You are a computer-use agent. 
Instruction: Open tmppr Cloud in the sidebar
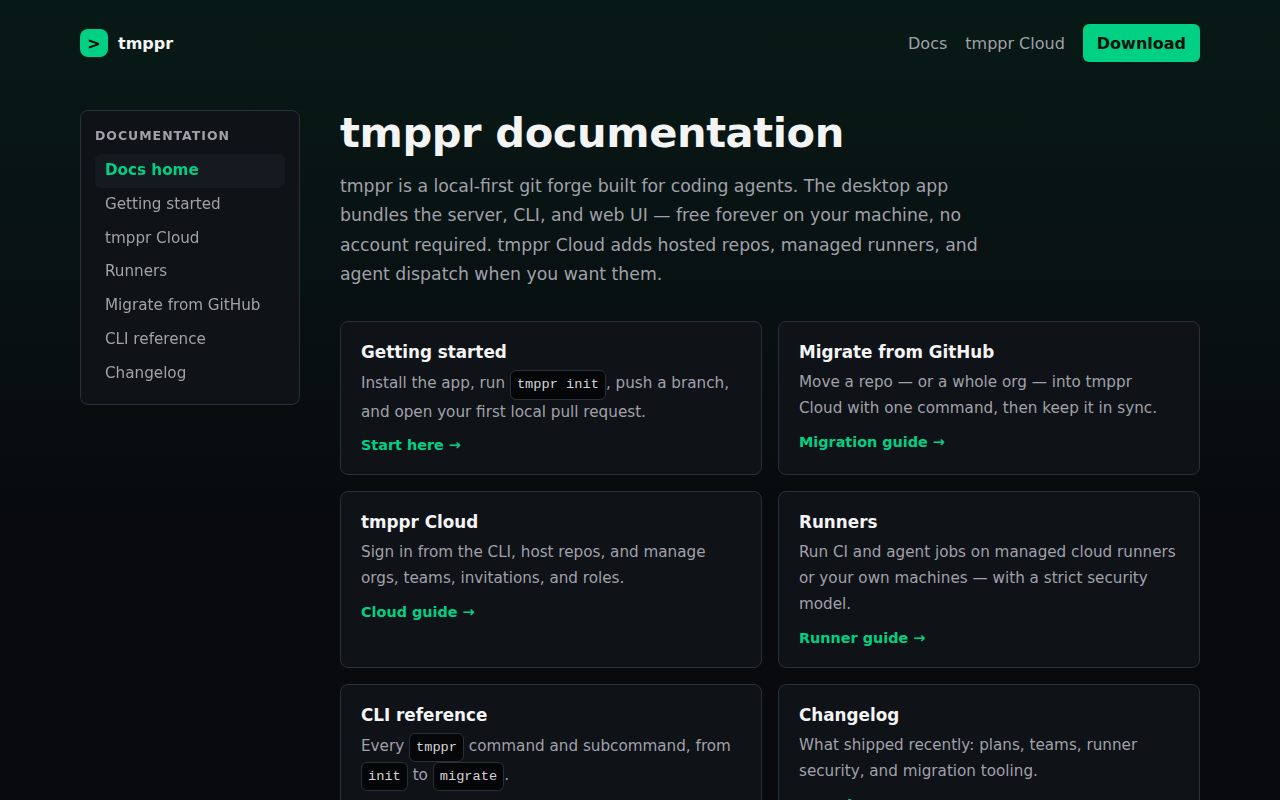(x=190, y=238)
